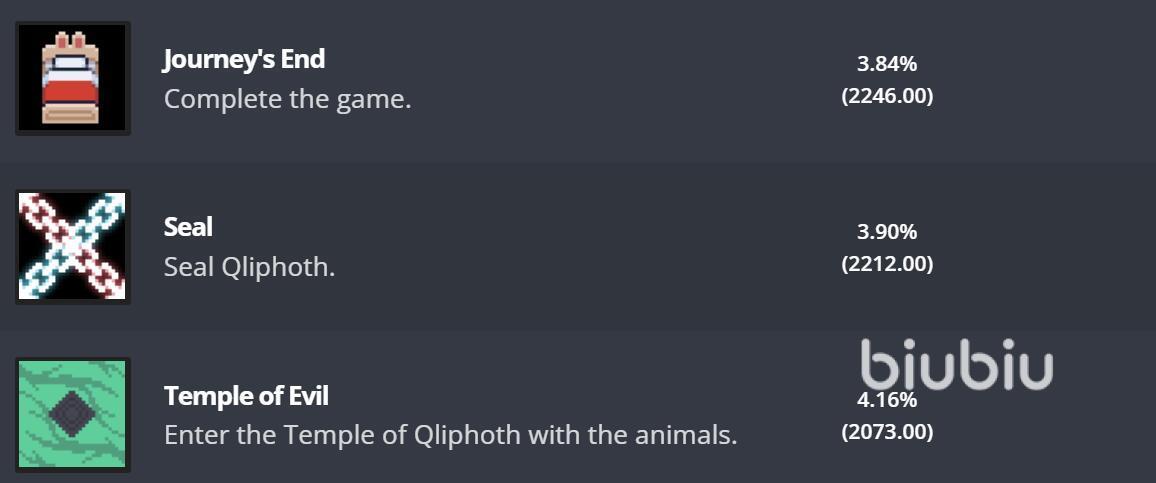
Task: Highlight the Seal achievement row background
Action: [578, 246]
